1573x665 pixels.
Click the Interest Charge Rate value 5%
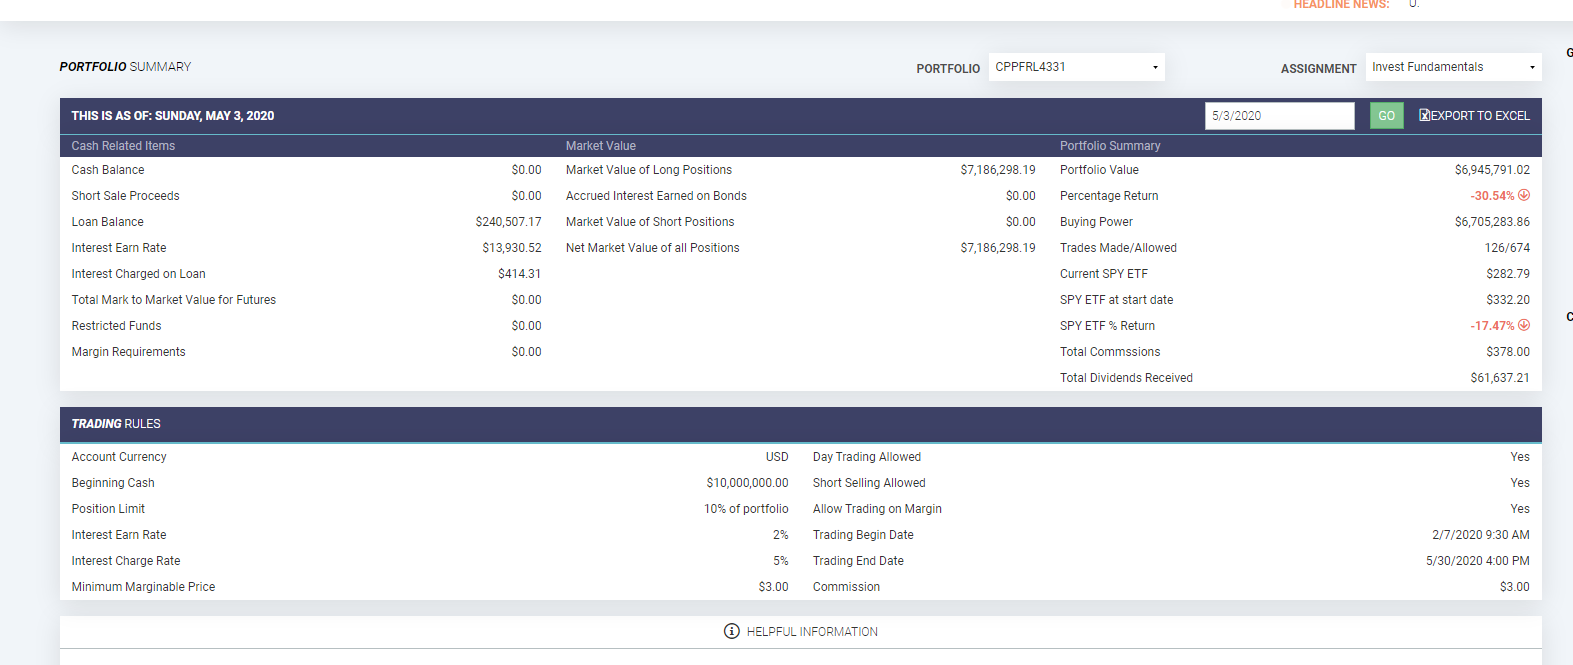(x=781, y=561)
